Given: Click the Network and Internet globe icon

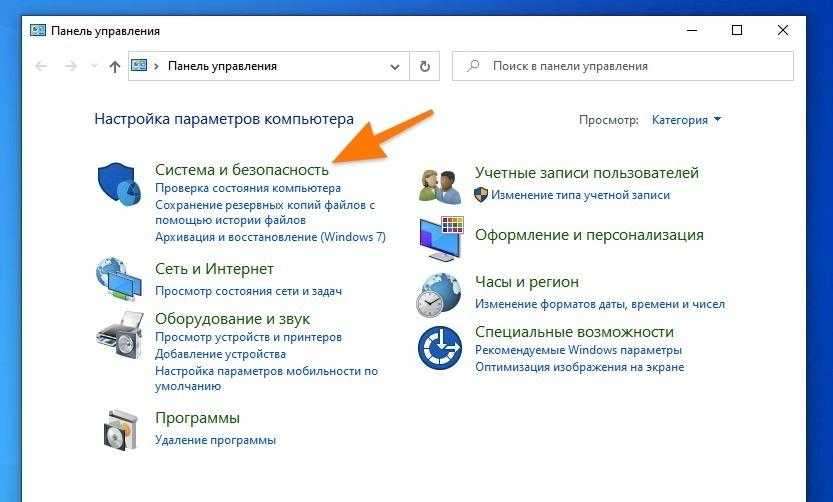Looking at the screenshot, I should (x=119, y=279).
